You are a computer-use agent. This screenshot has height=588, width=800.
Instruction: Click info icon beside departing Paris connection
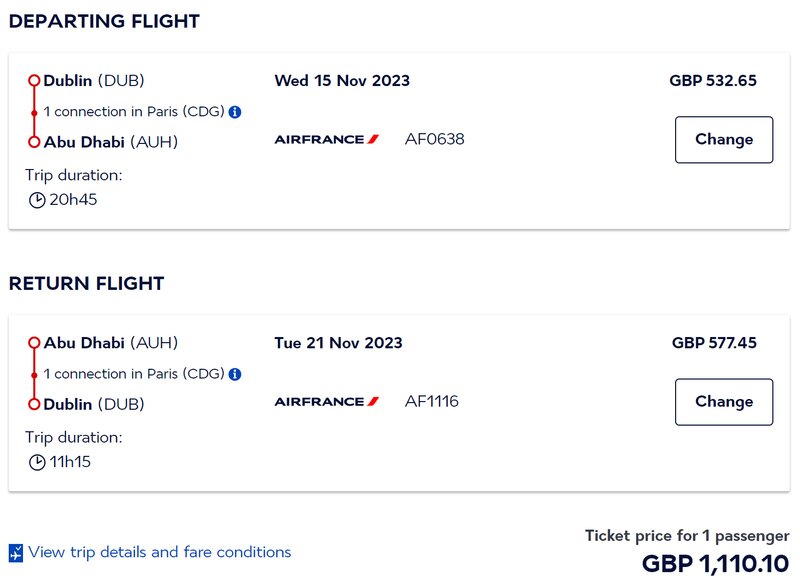click(x=235, y=112)
